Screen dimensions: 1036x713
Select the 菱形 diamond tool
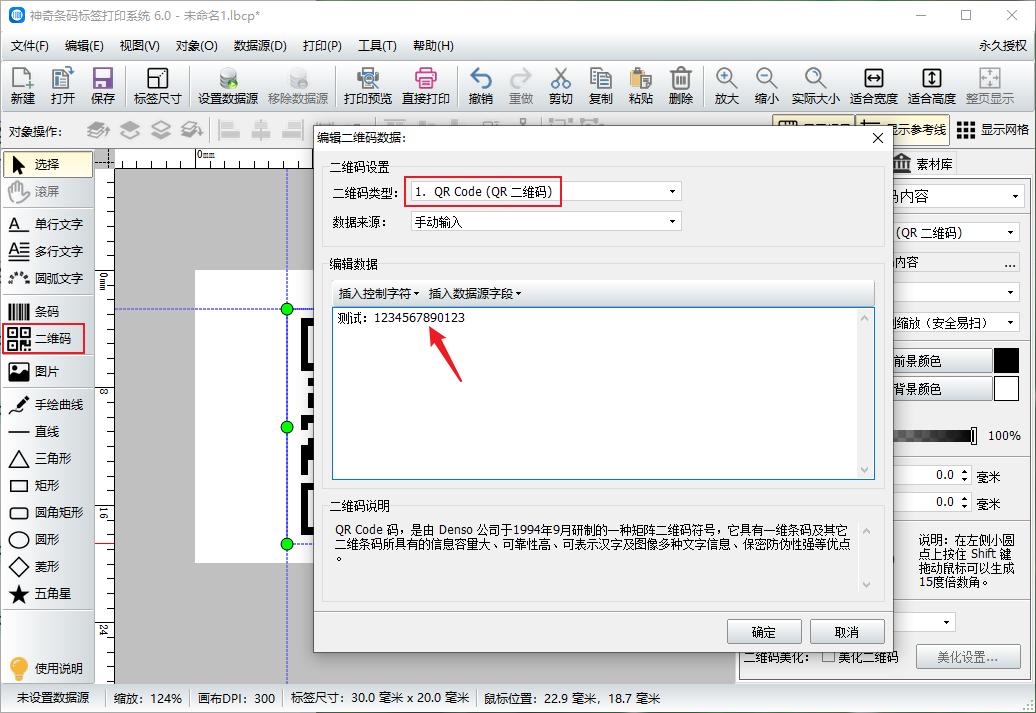[x=48, y=567]
